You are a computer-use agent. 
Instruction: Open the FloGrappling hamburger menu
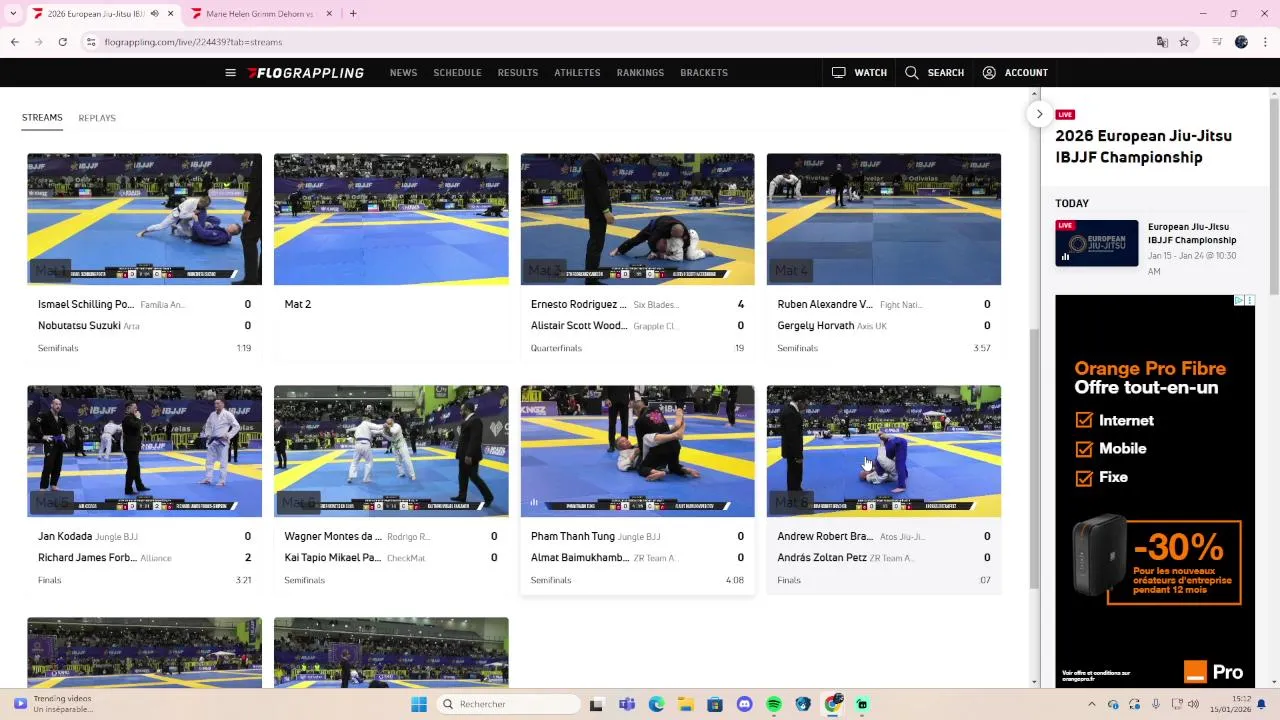coord(230,73)
